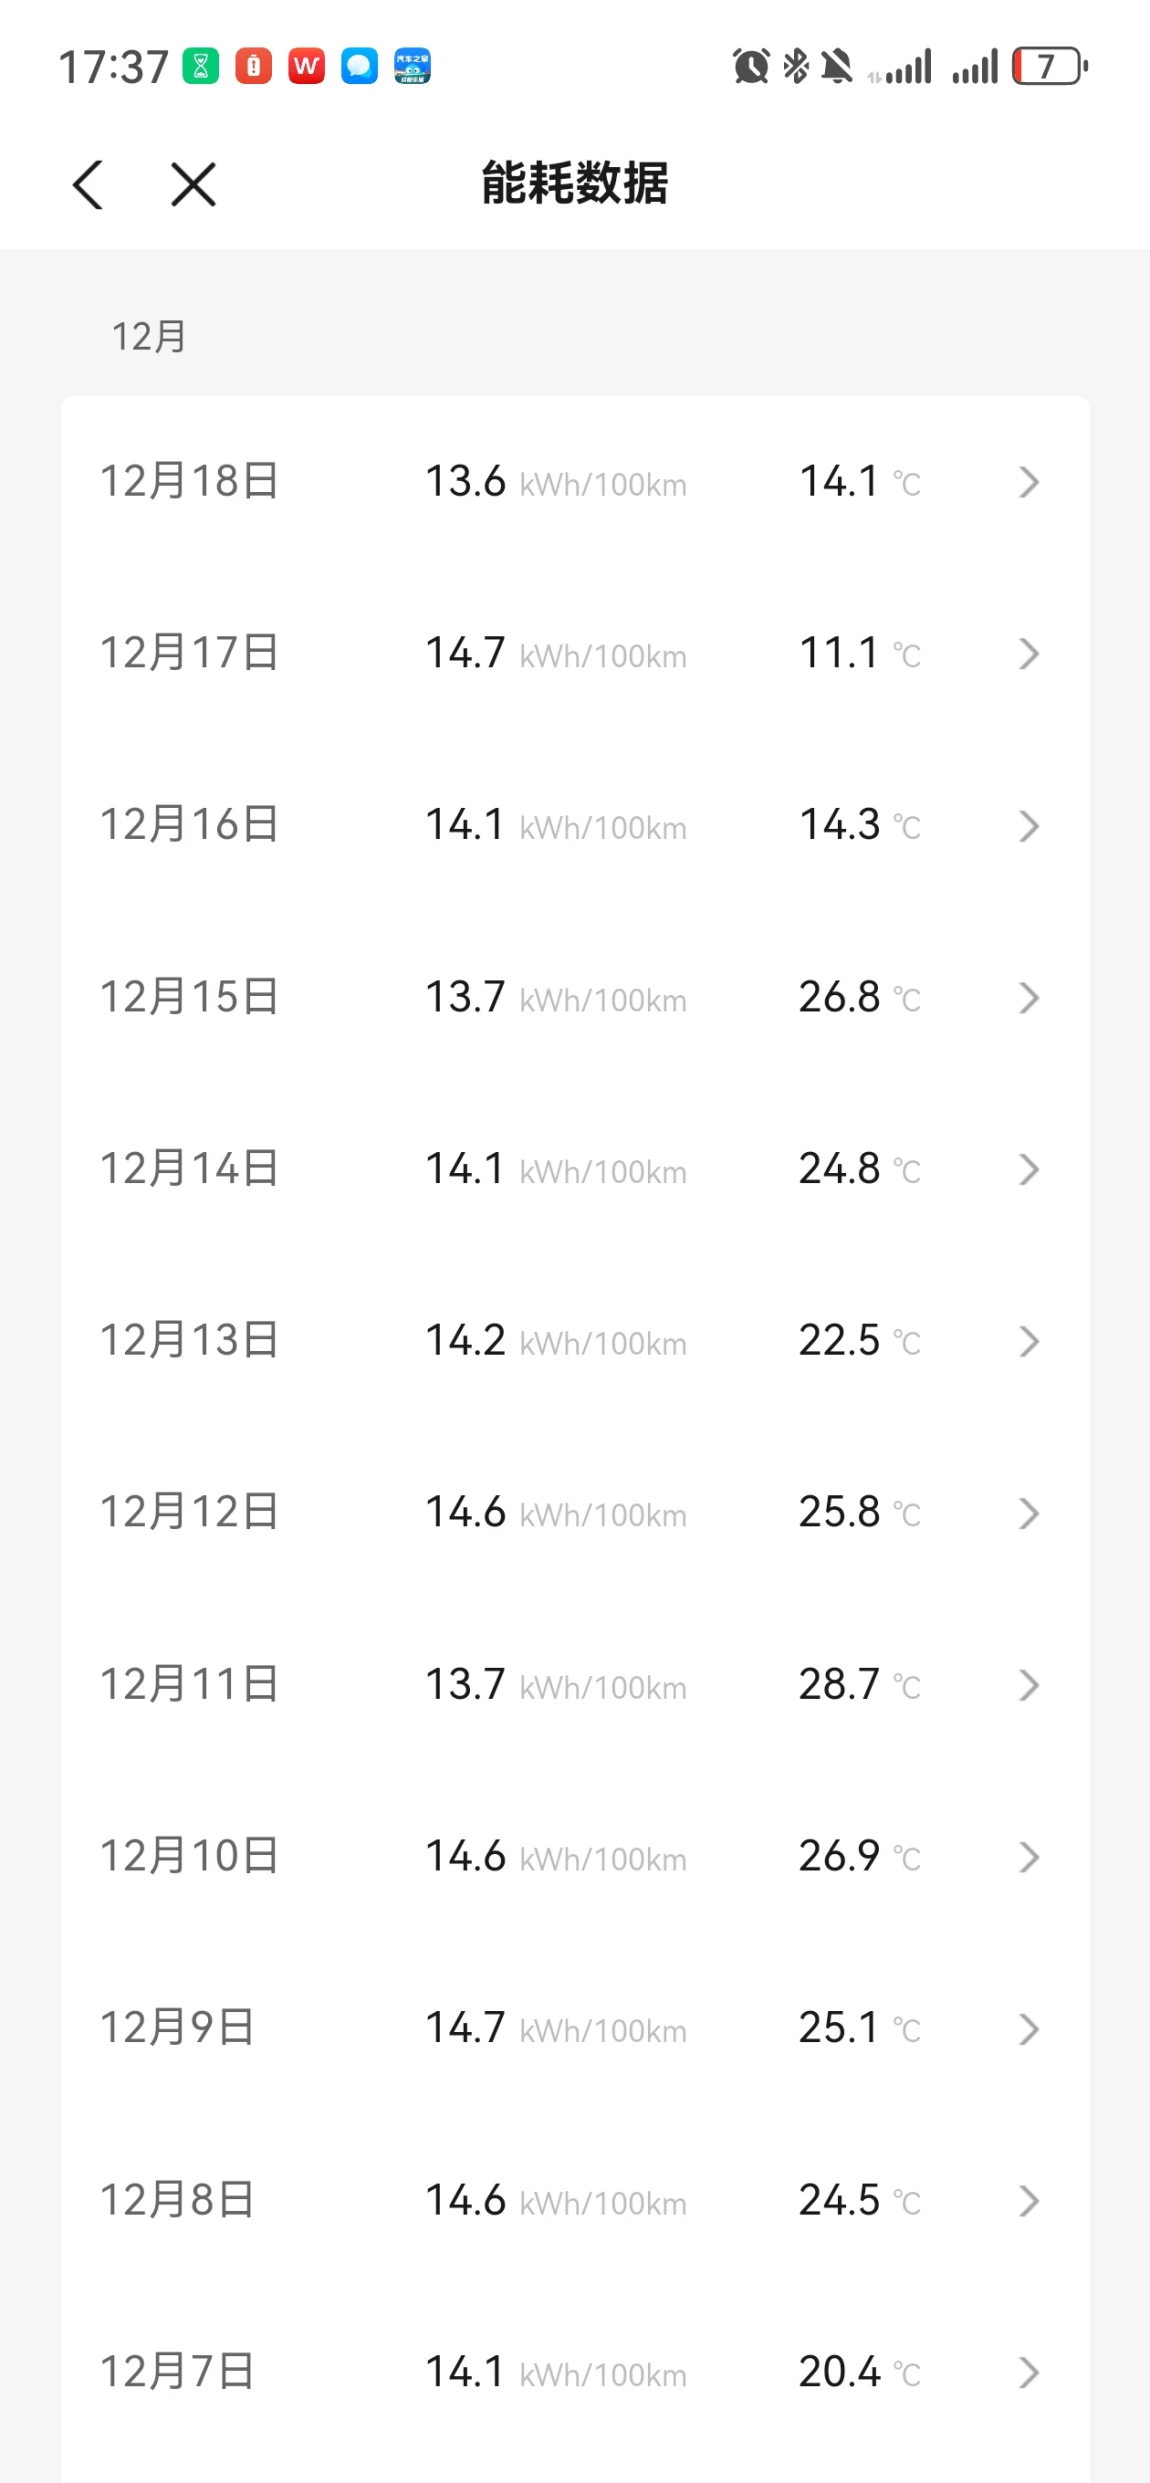Expand the 12月15日 entry chevron
This screenshot has width=1150, height=2483.
pyautogui.click(x=1029, y=997)
